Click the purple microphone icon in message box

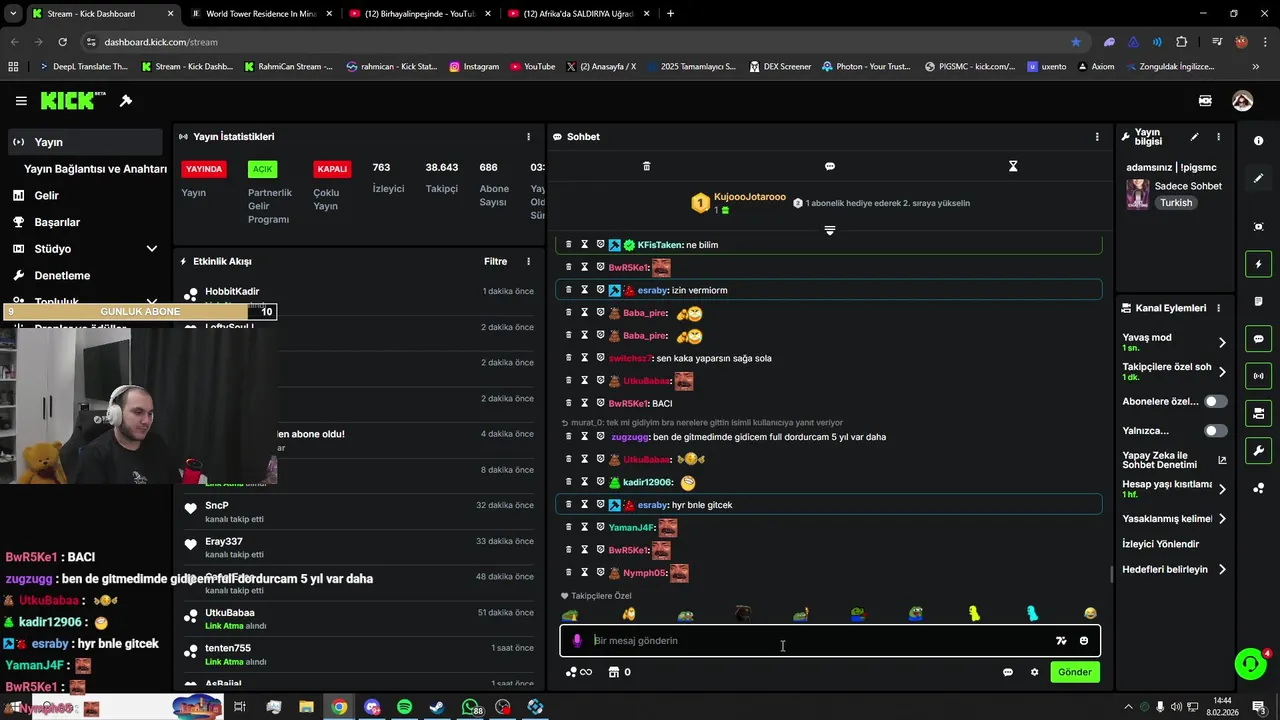coord(576,641)
